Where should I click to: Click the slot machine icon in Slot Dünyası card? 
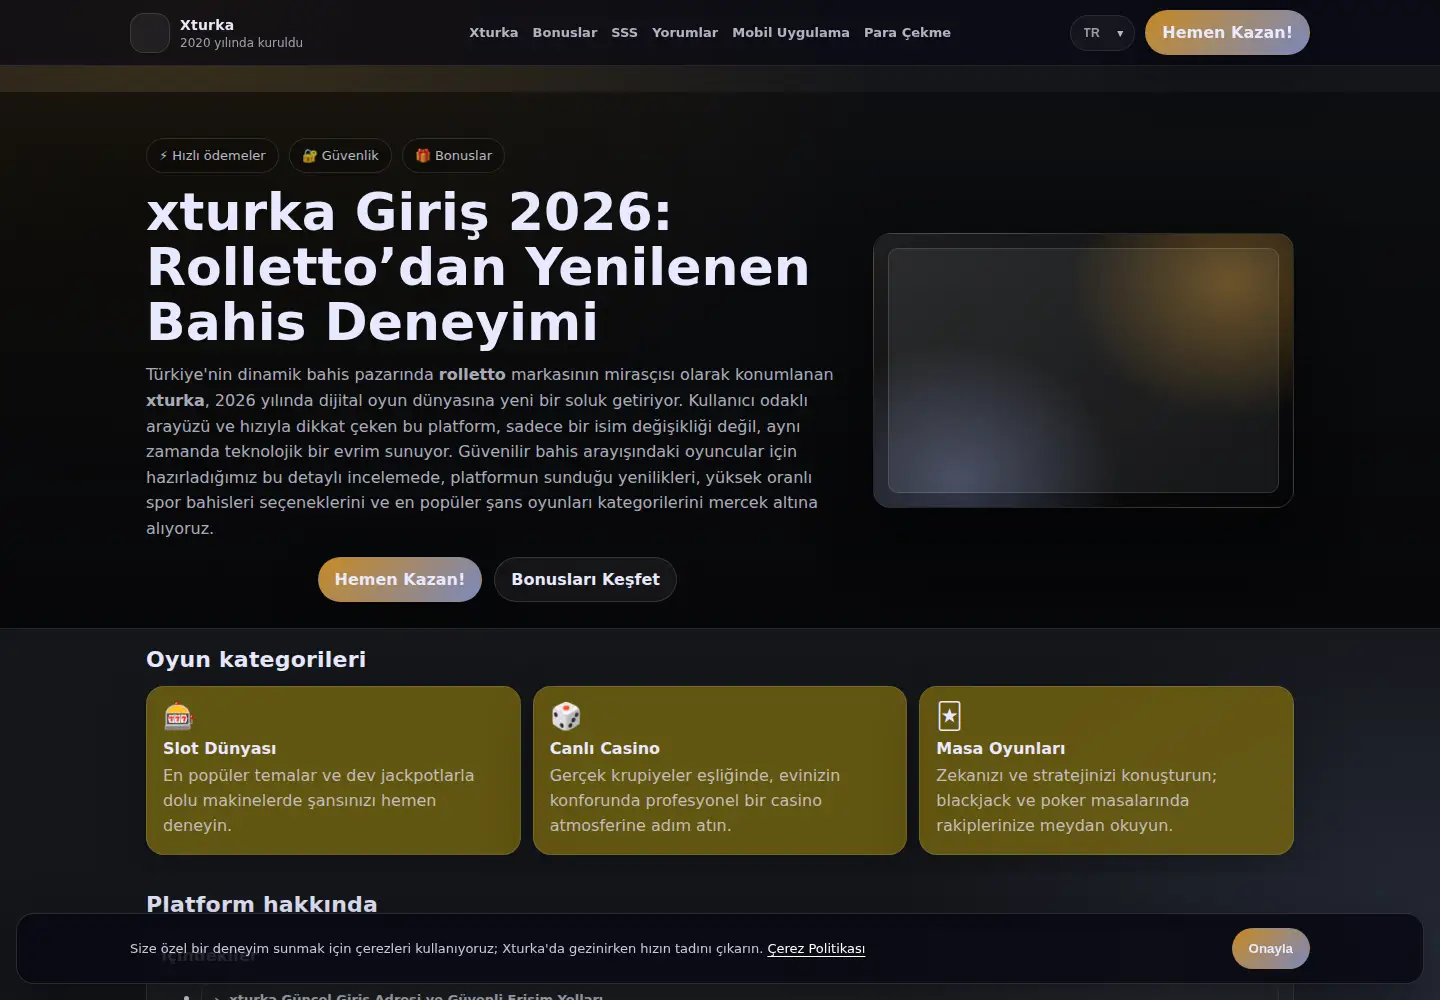[178, 716]
